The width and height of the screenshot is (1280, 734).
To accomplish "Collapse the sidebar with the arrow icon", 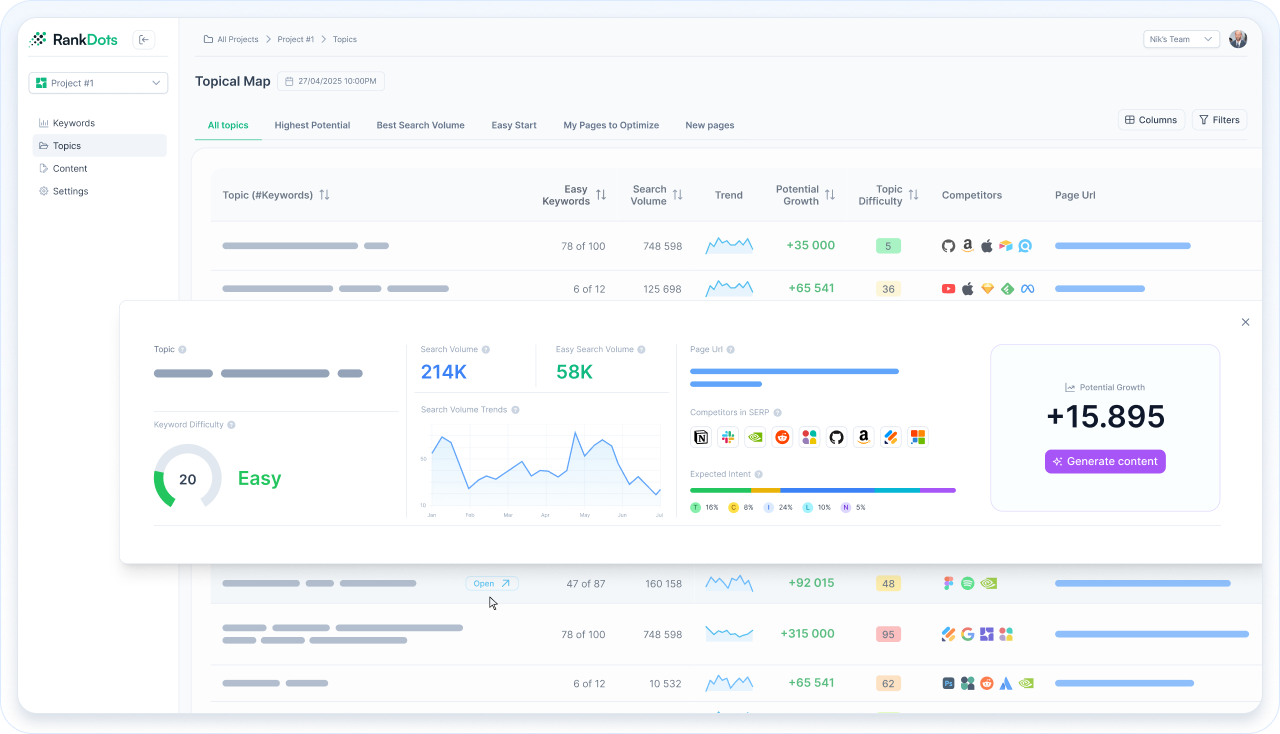I will point(144,40).
